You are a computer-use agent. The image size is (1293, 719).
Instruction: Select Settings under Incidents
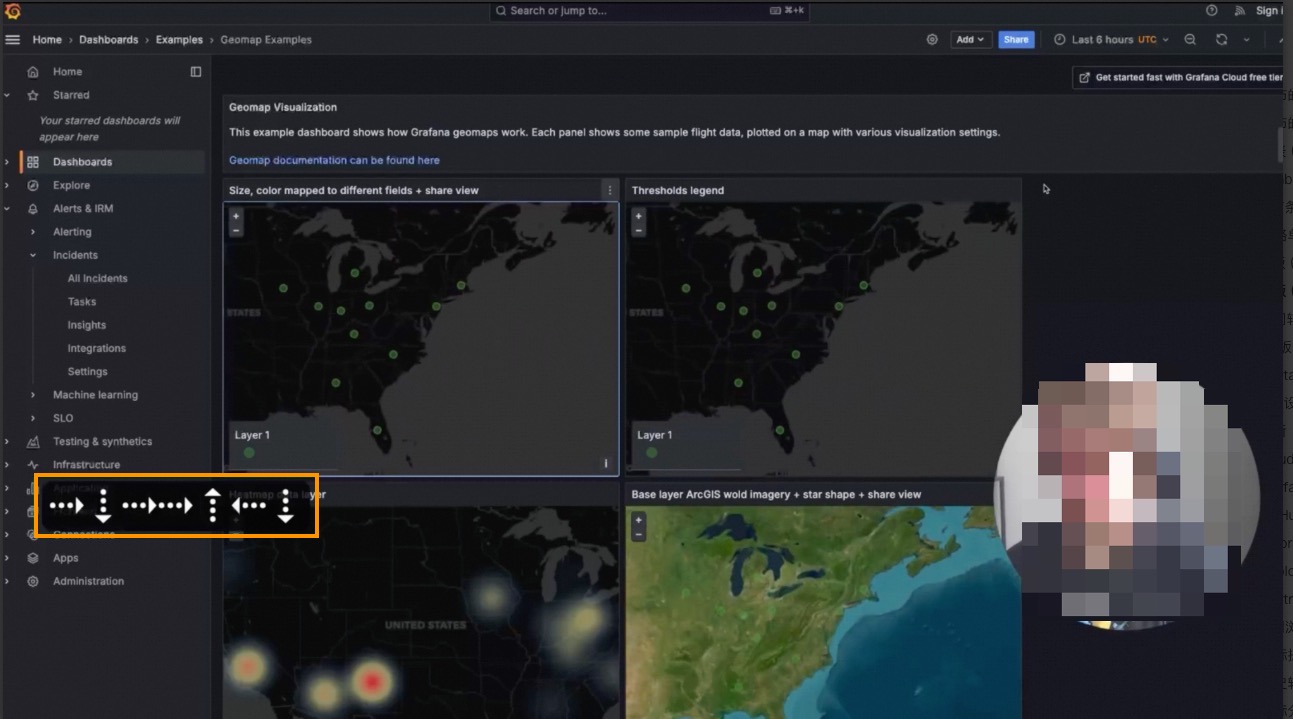(x=88, y=371)
